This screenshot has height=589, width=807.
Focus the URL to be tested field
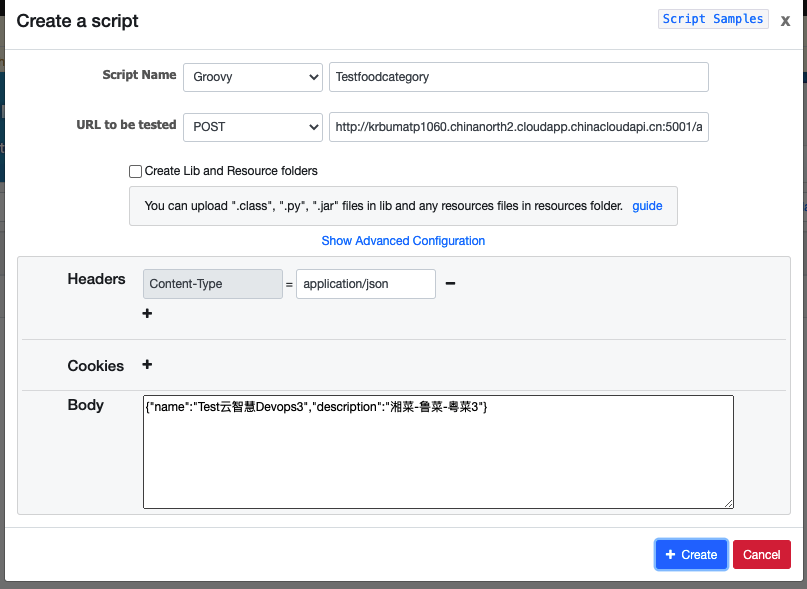518,127
